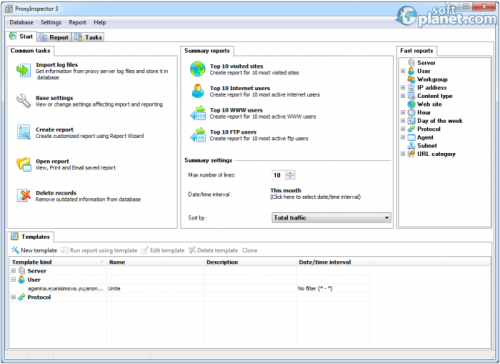Click the User icon in Templates list
This screenshot has height=364, width=500.
[22, 279]
